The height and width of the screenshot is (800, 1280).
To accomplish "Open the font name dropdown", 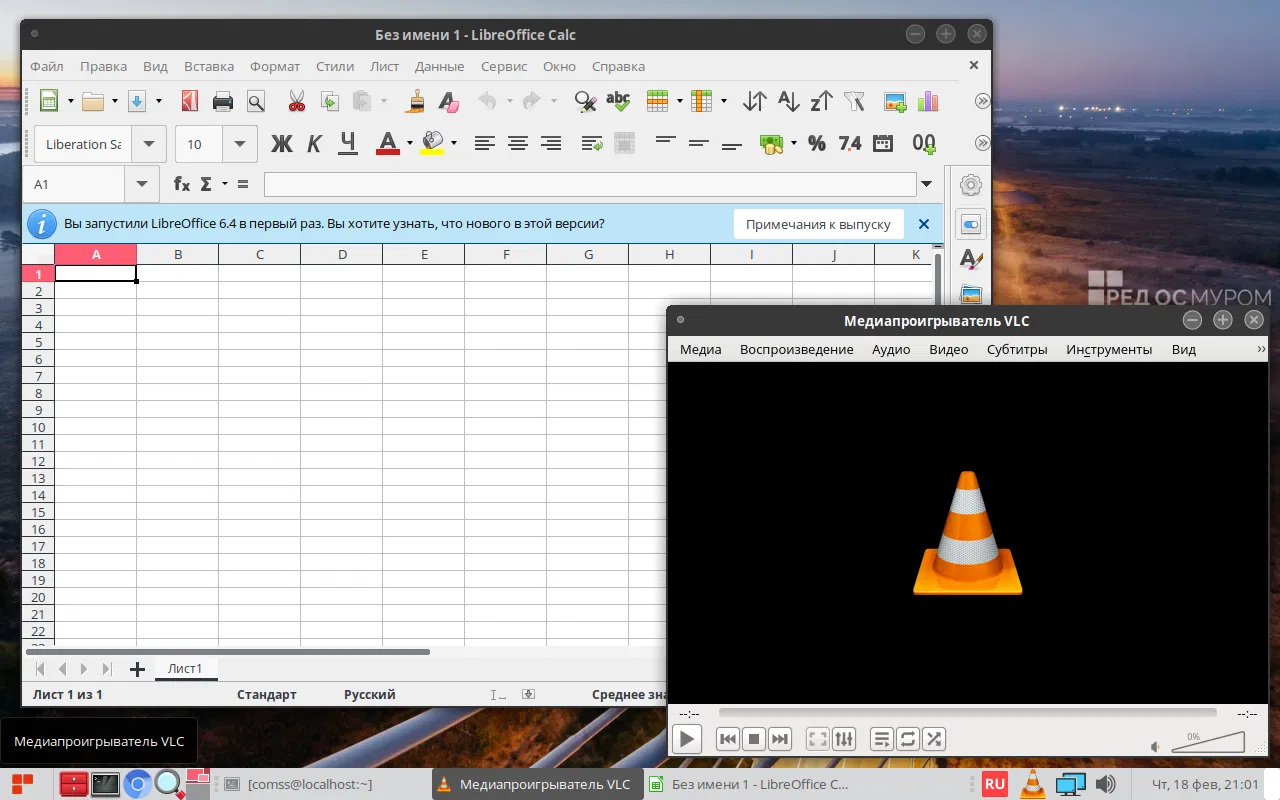I will [x=149, y=144].
